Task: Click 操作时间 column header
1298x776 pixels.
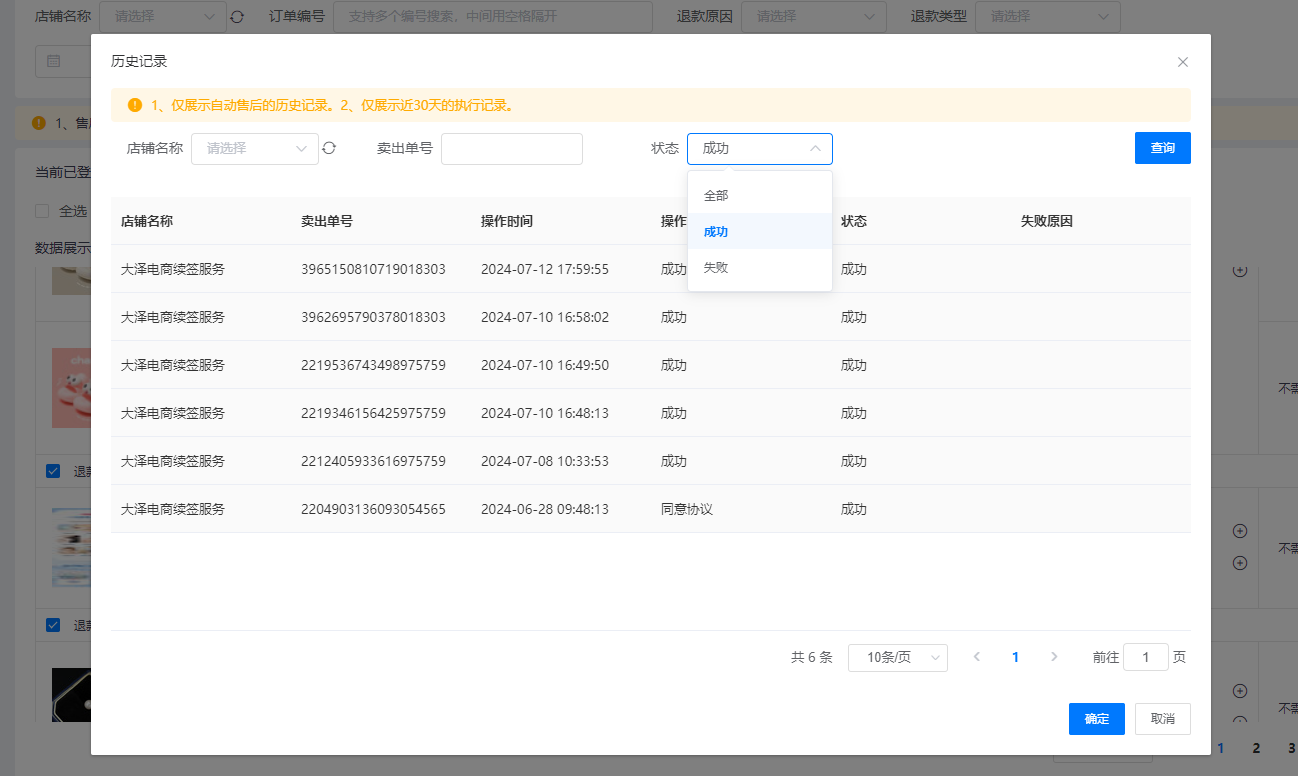Action: [507, 221]
